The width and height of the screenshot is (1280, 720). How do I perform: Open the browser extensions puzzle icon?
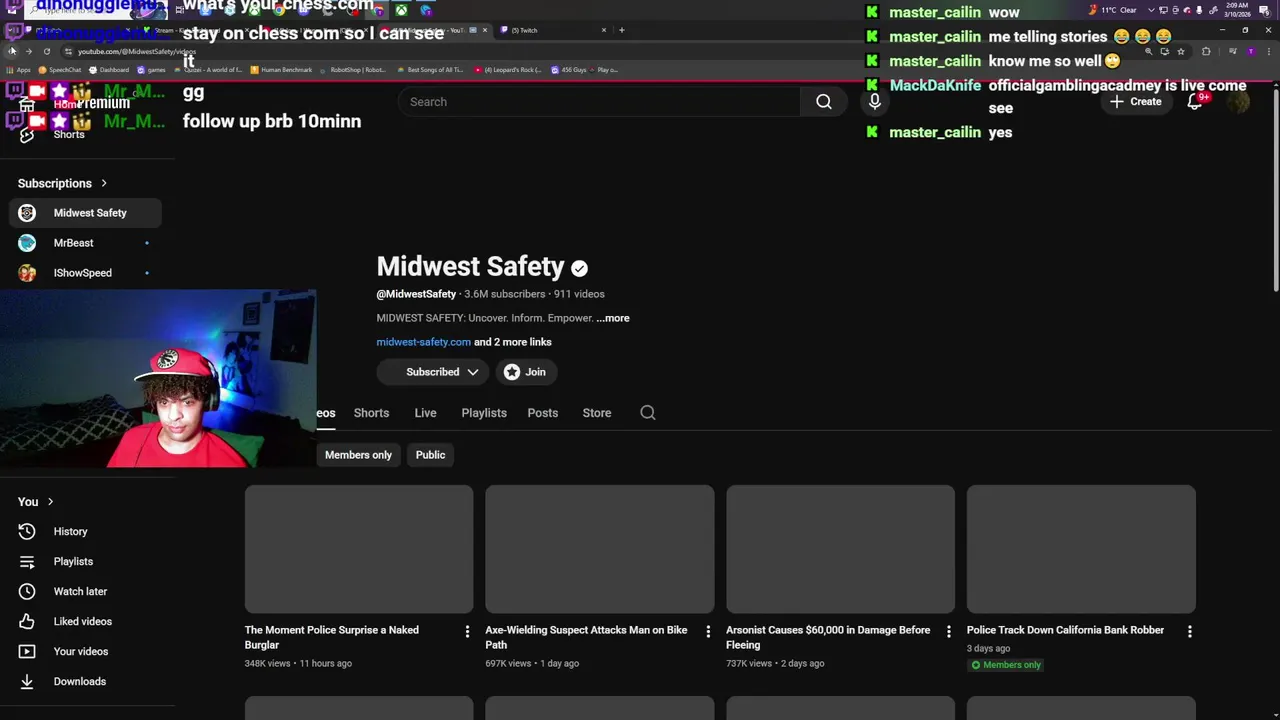click(x=1206, y=51)
